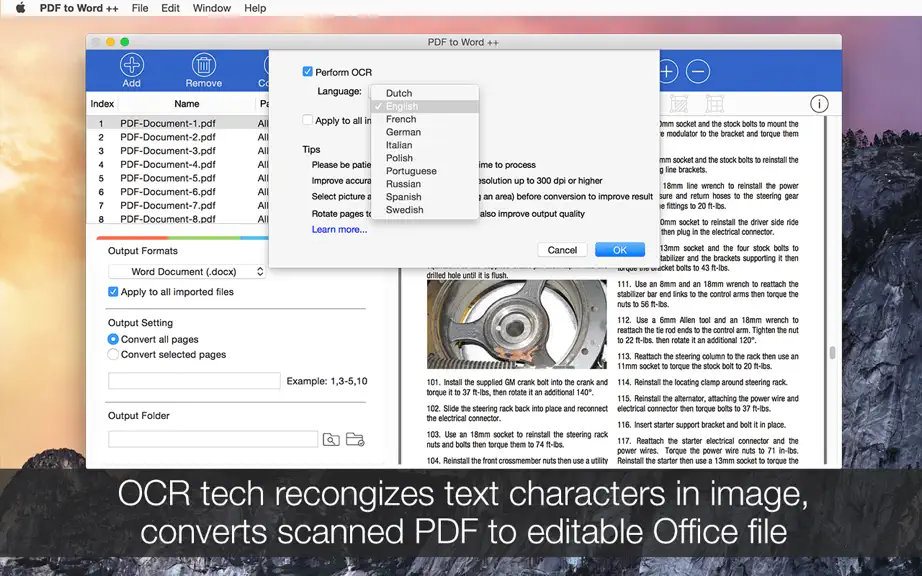Select PDF-Document-1.pdf row
Screen dimensions: 922x576
coord(178,123)
